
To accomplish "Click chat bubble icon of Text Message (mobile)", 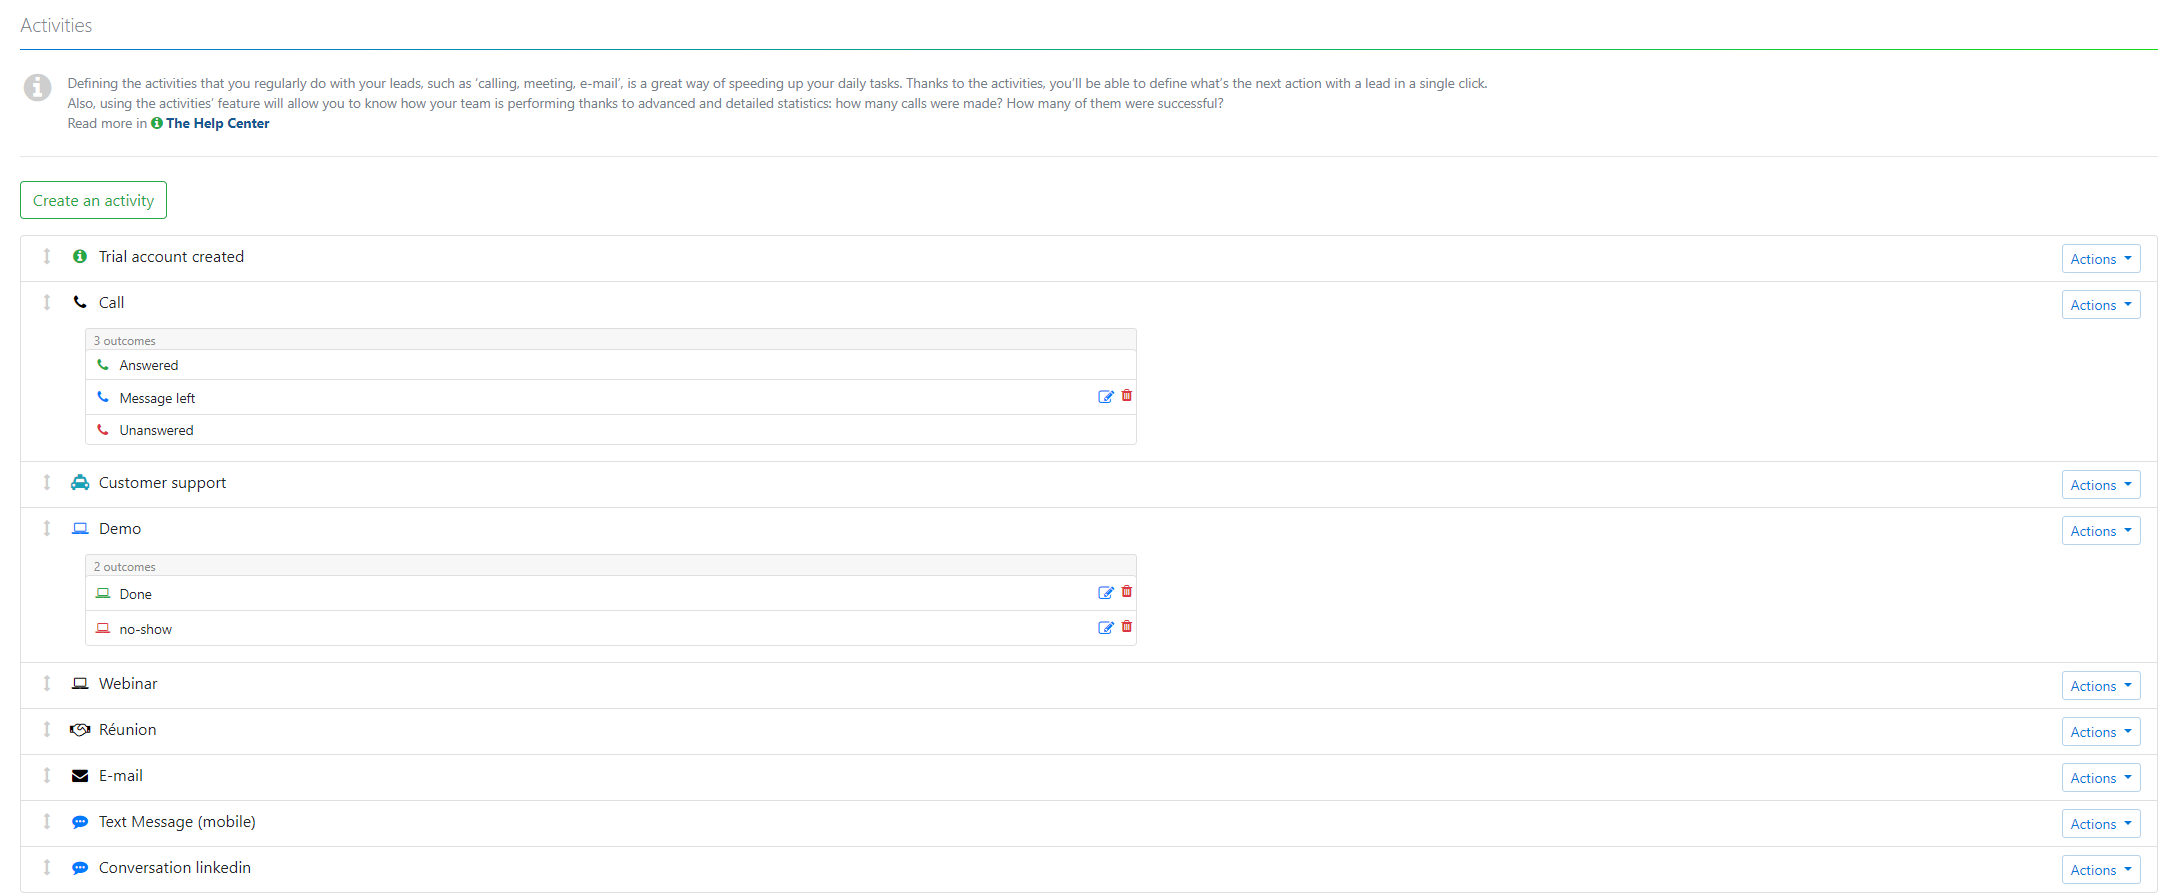I will point(80,822).
